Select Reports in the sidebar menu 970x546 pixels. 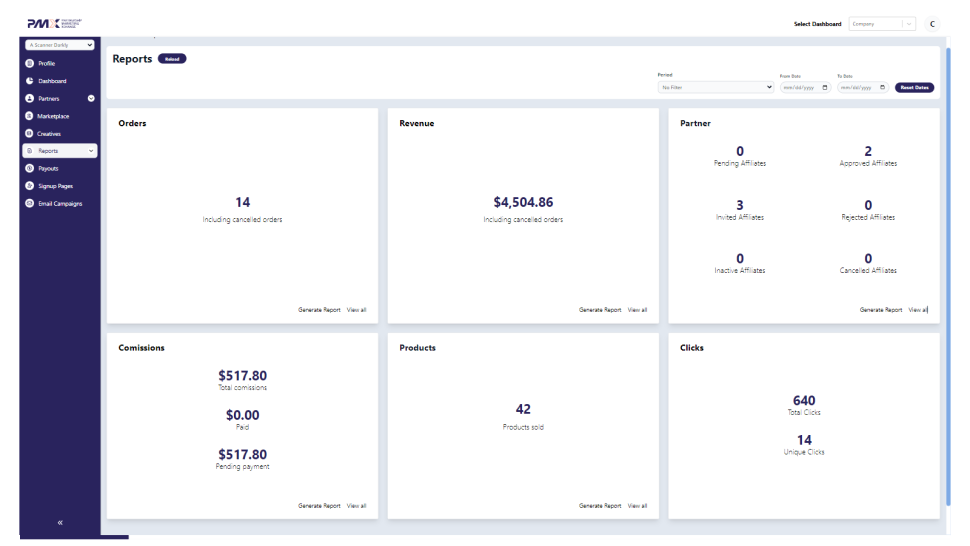click(x=59, y=151)
